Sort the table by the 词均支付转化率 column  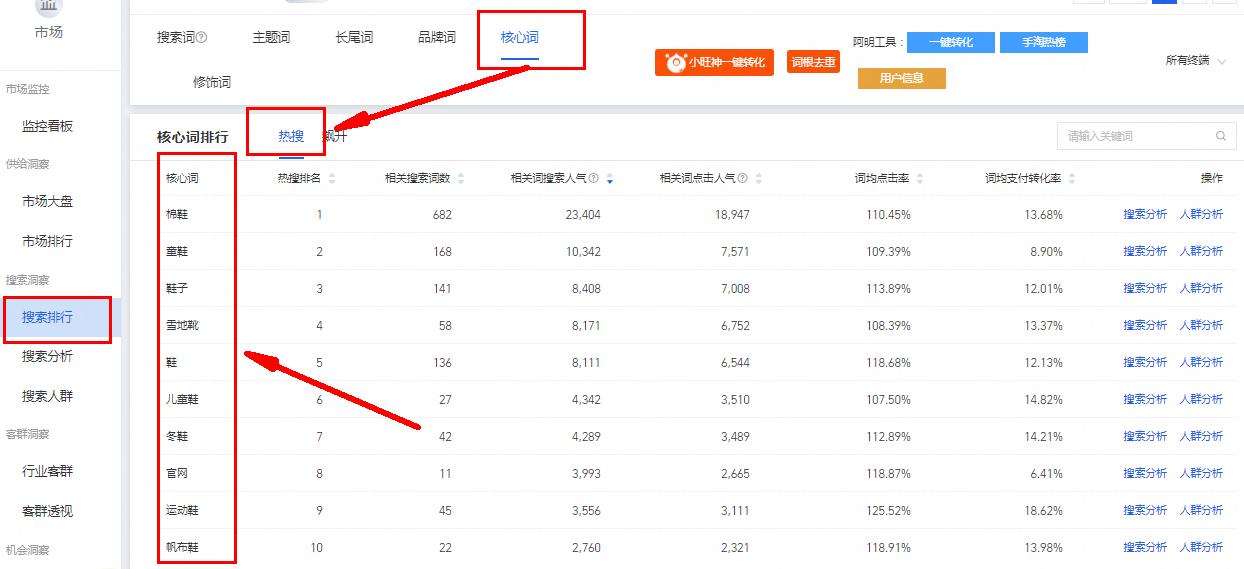tap(1072, 178)
